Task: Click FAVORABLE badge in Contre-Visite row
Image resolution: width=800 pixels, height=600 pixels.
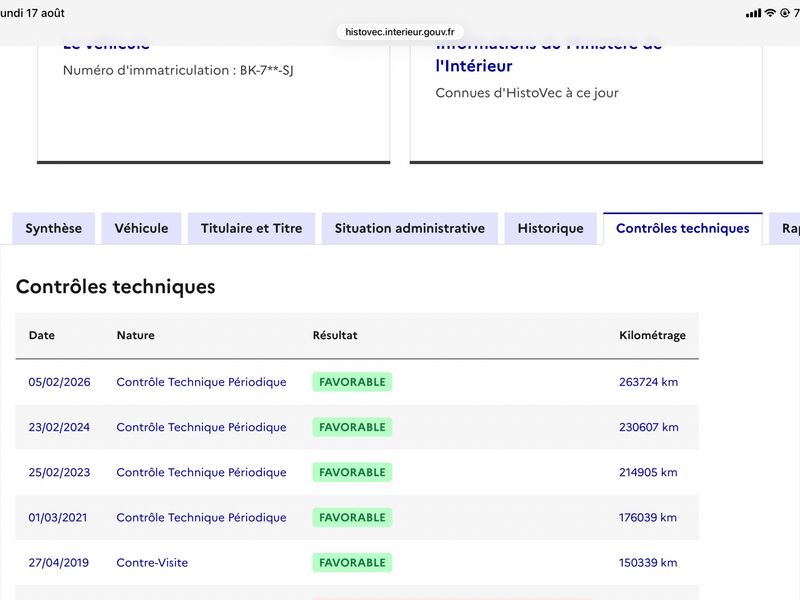Action: pos(352,563)
